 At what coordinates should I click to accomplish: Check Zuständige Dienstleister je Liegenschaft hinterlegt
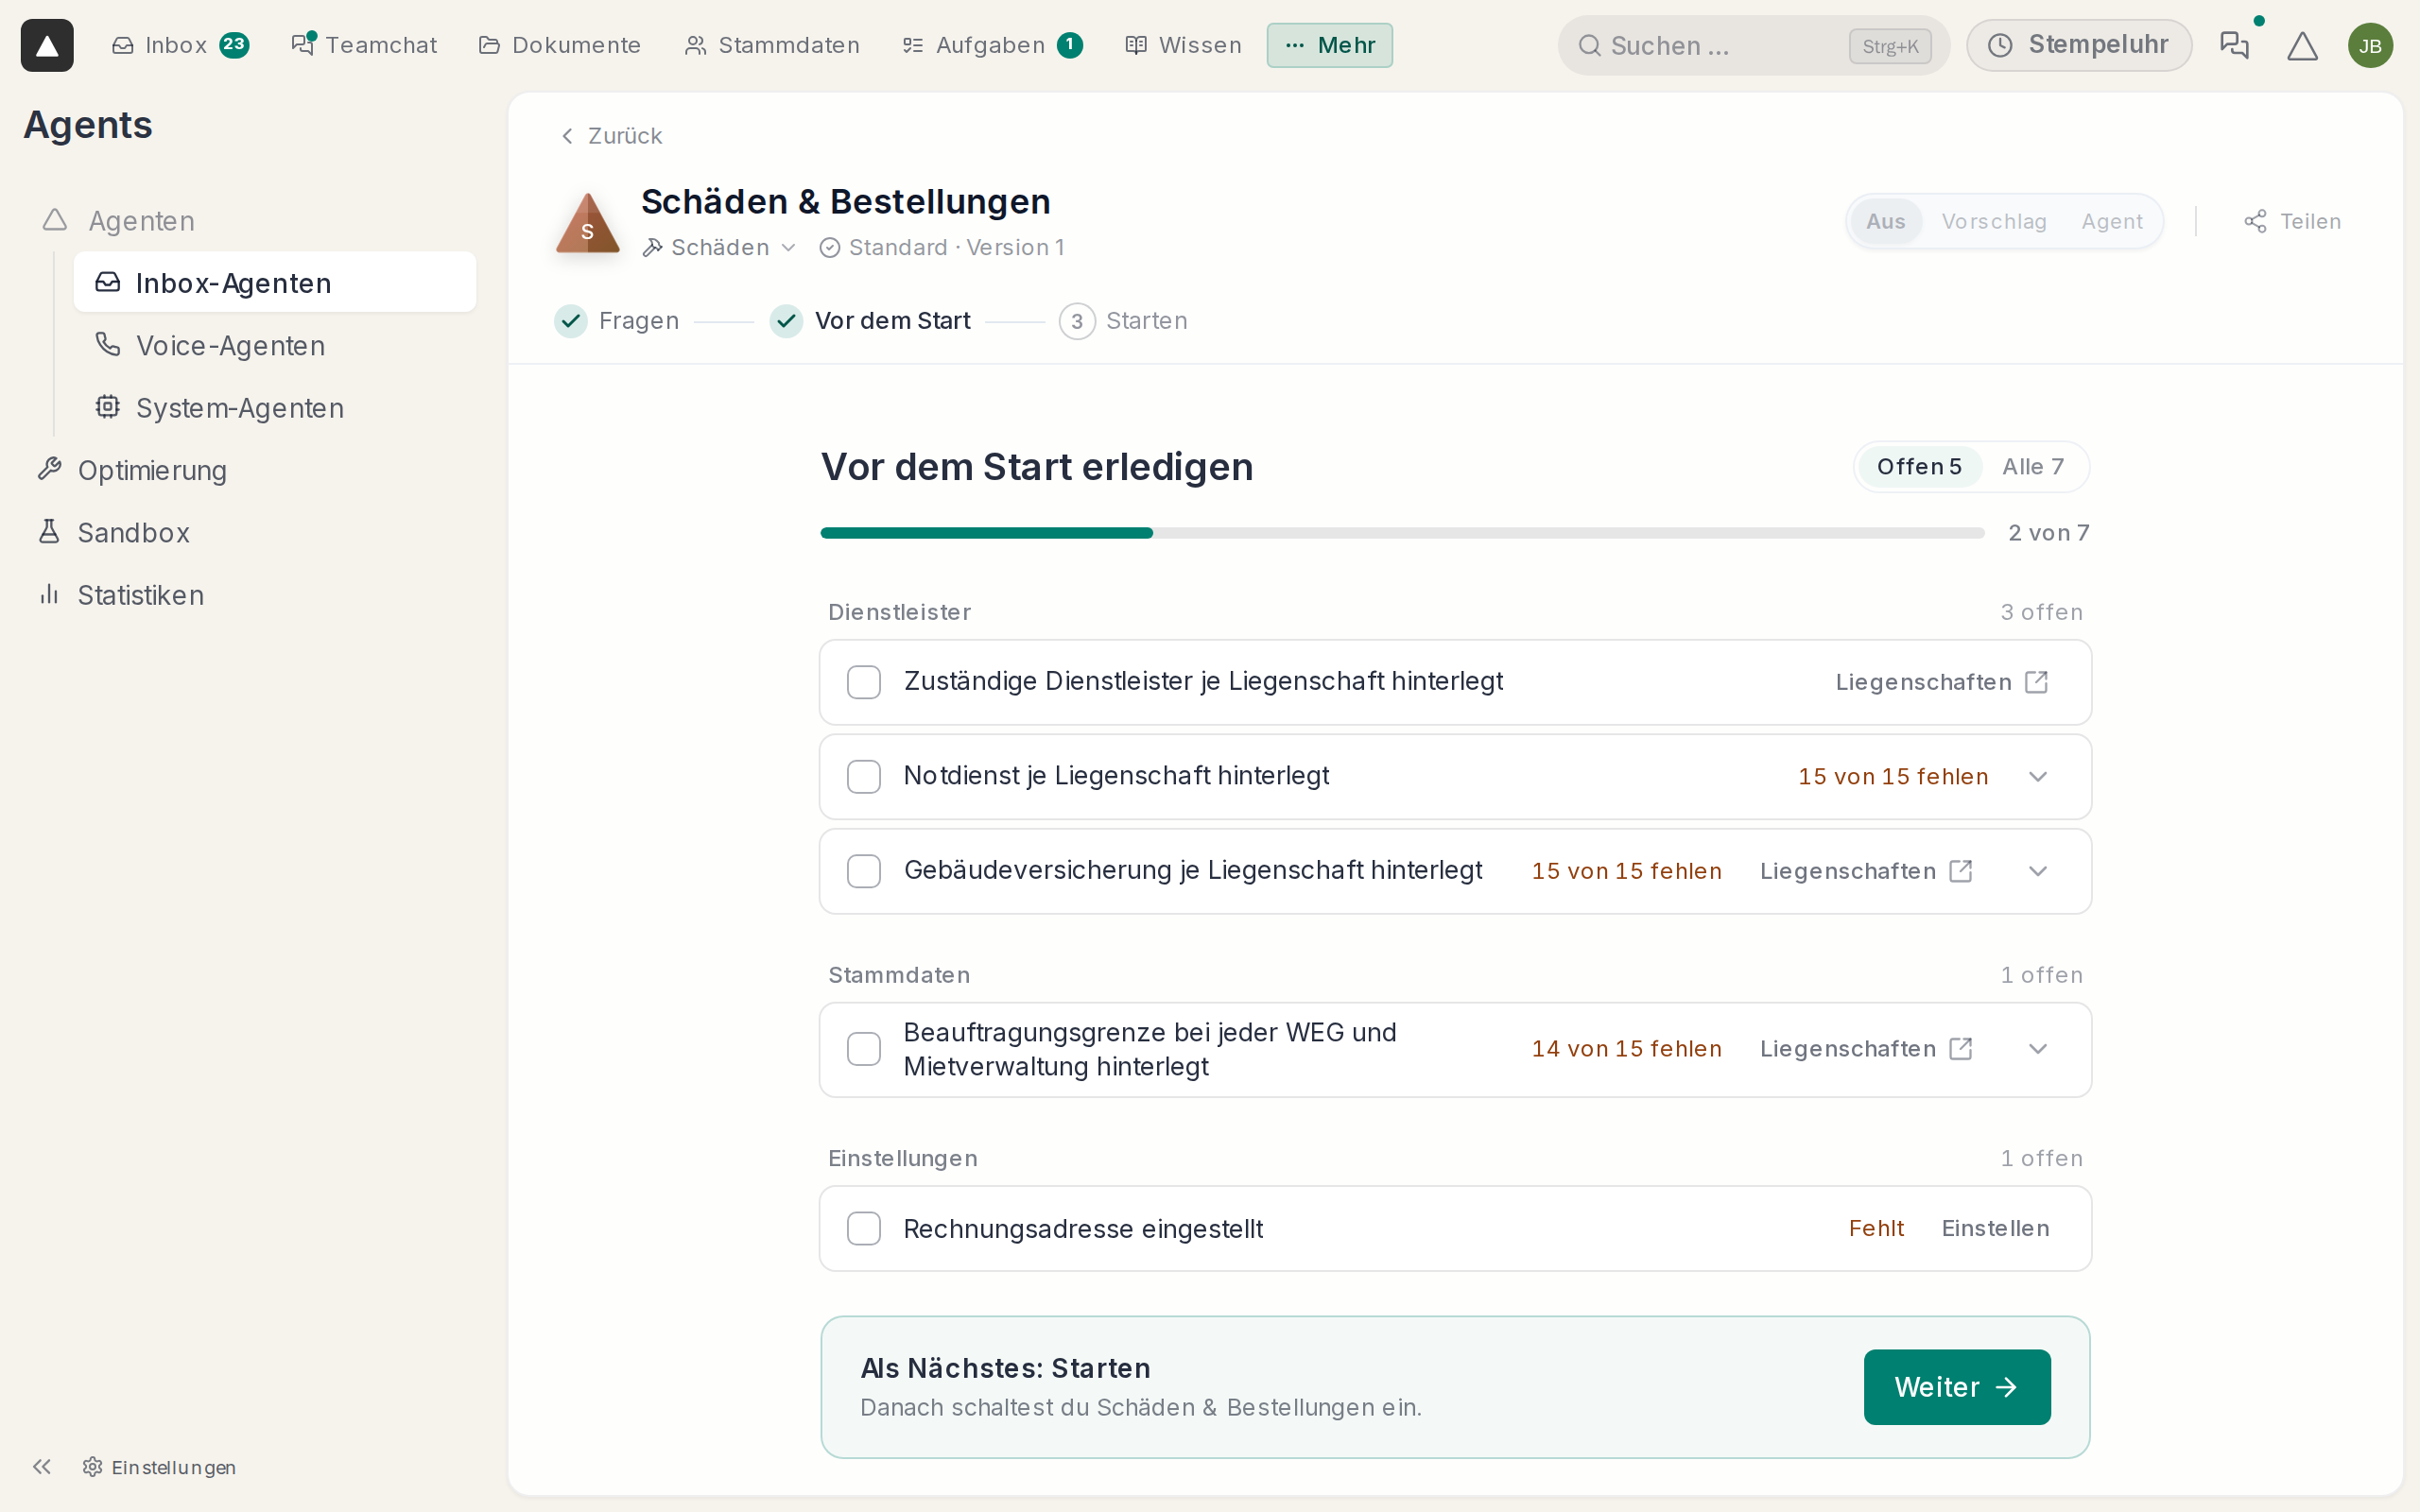click(x=864, y=682)
